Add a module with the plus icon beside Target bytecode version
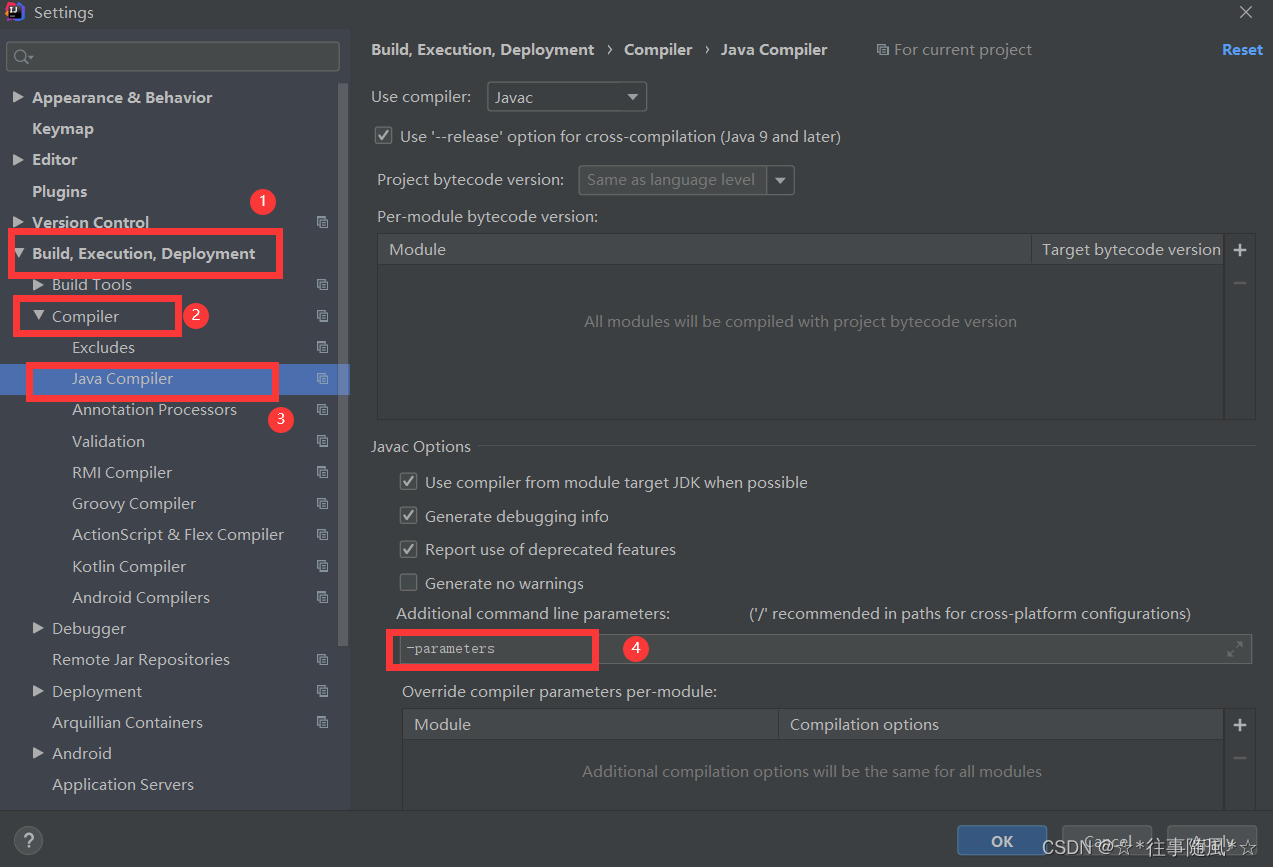 click(1240, 250)
